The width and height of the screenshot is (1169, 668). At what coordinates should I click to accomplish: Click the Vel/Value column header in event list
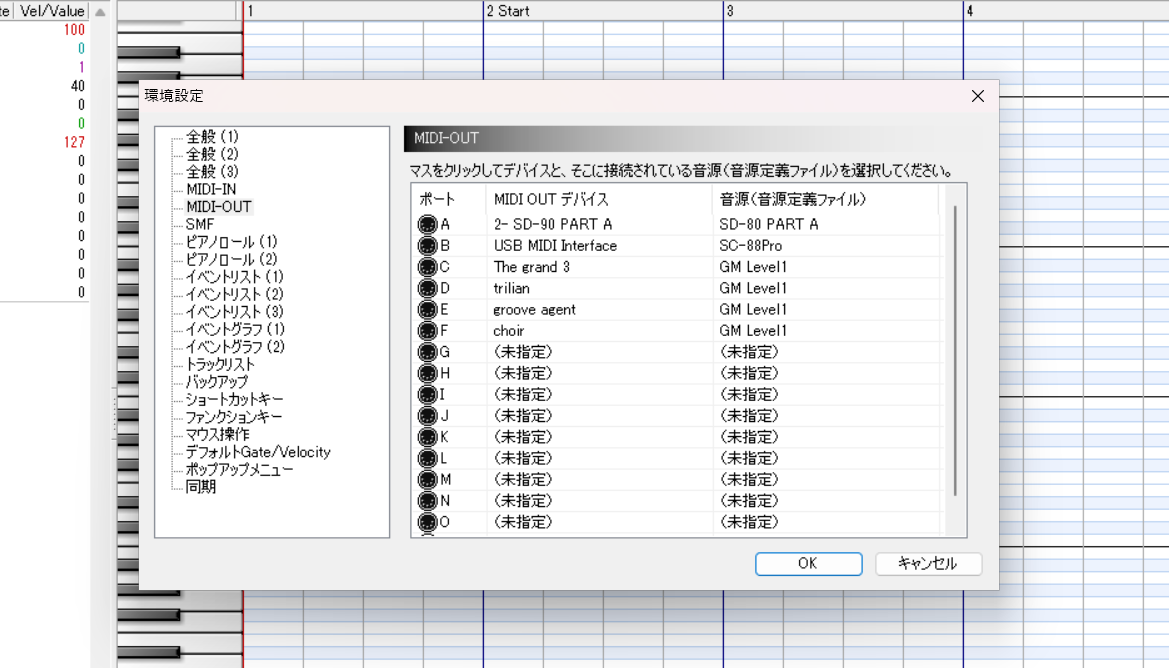pos(52,11)
